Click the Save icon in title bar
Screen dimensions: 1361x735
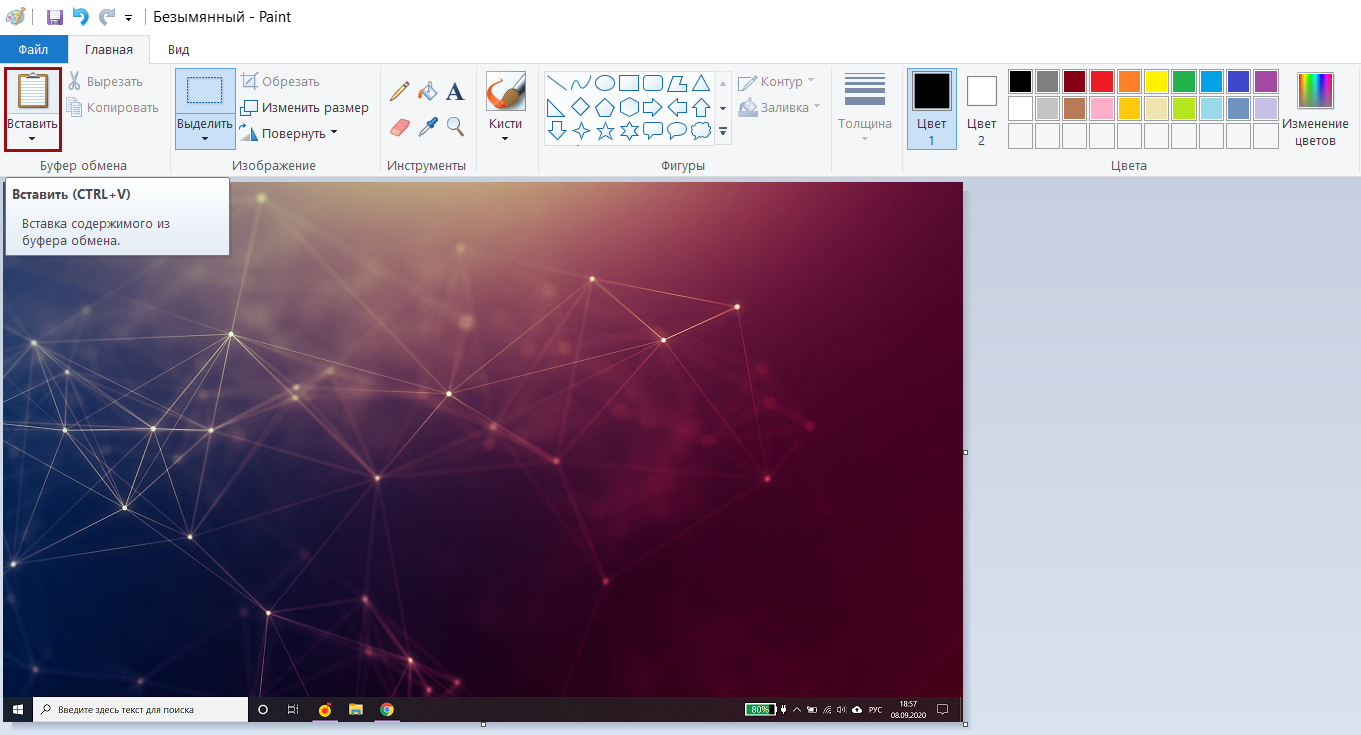55,17
